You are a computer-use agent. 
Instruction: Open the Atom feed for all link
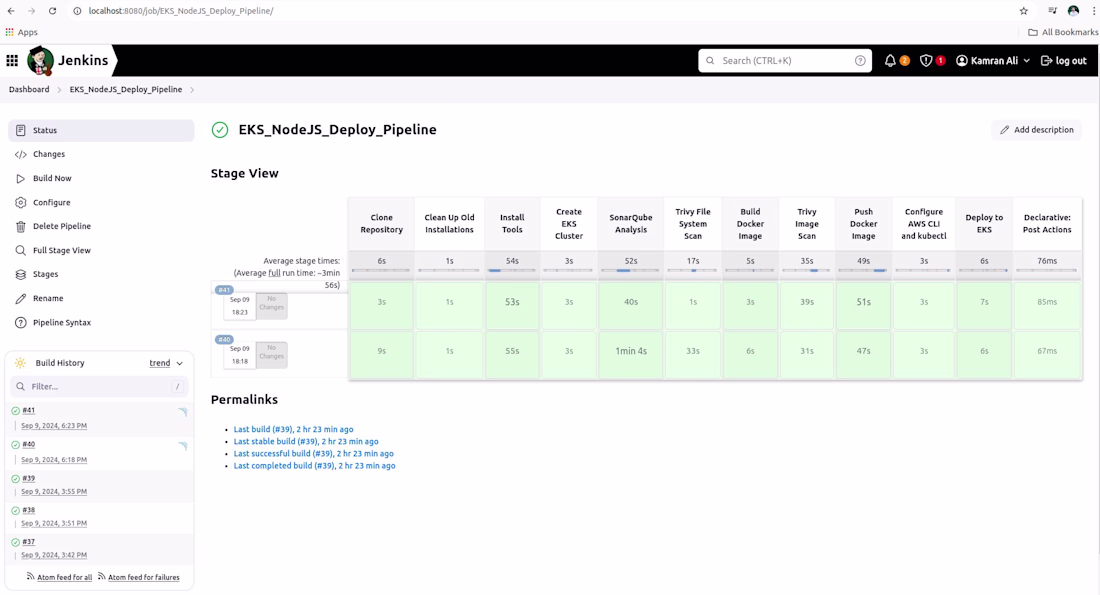[65, 577]
